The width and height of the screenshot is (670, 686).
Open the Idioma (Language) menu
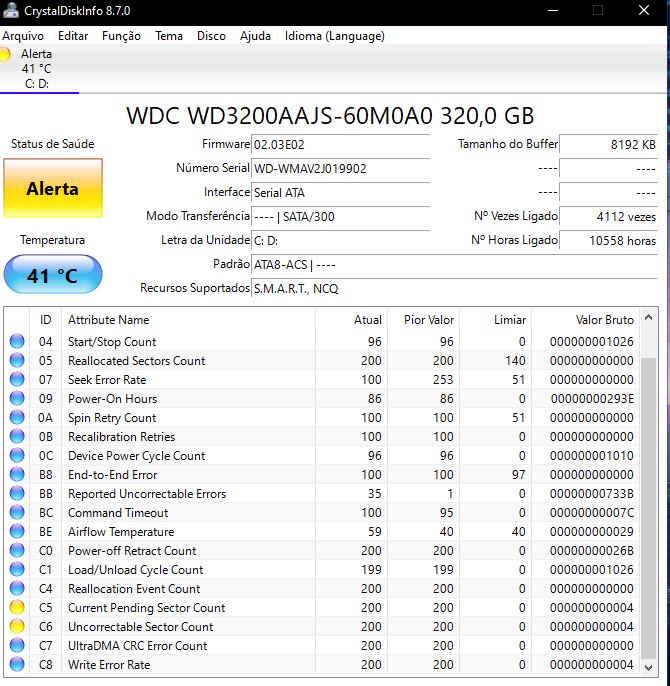coord(335,36)
